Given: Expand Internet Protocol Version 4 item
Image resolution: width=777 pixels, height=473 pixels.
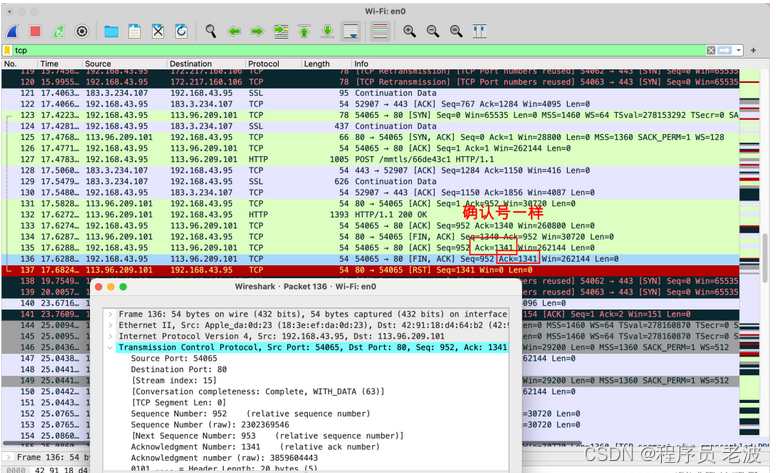Looking at the screenshot, I should pyautogui.click(x=110, y=336).
